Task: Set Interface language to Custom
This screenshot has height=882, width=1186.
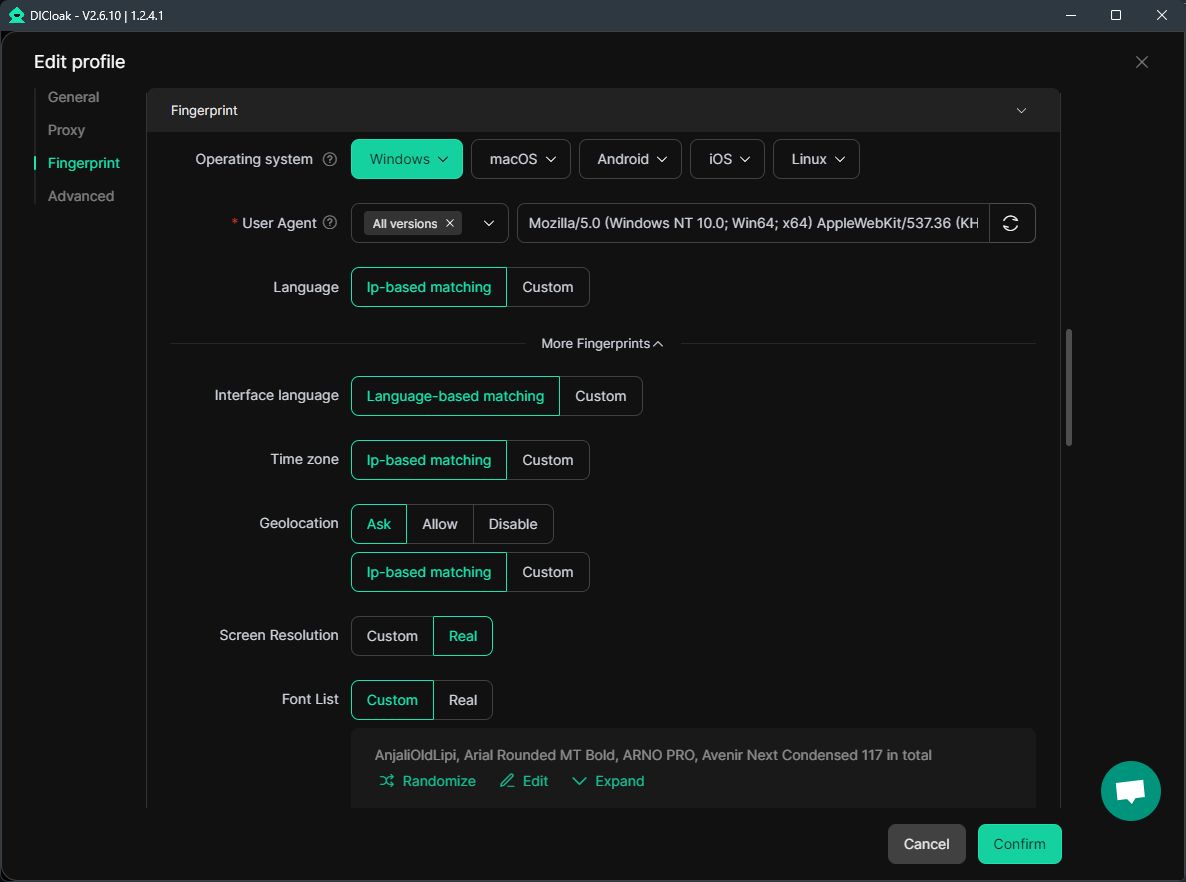Action: [x=601, y=396]
